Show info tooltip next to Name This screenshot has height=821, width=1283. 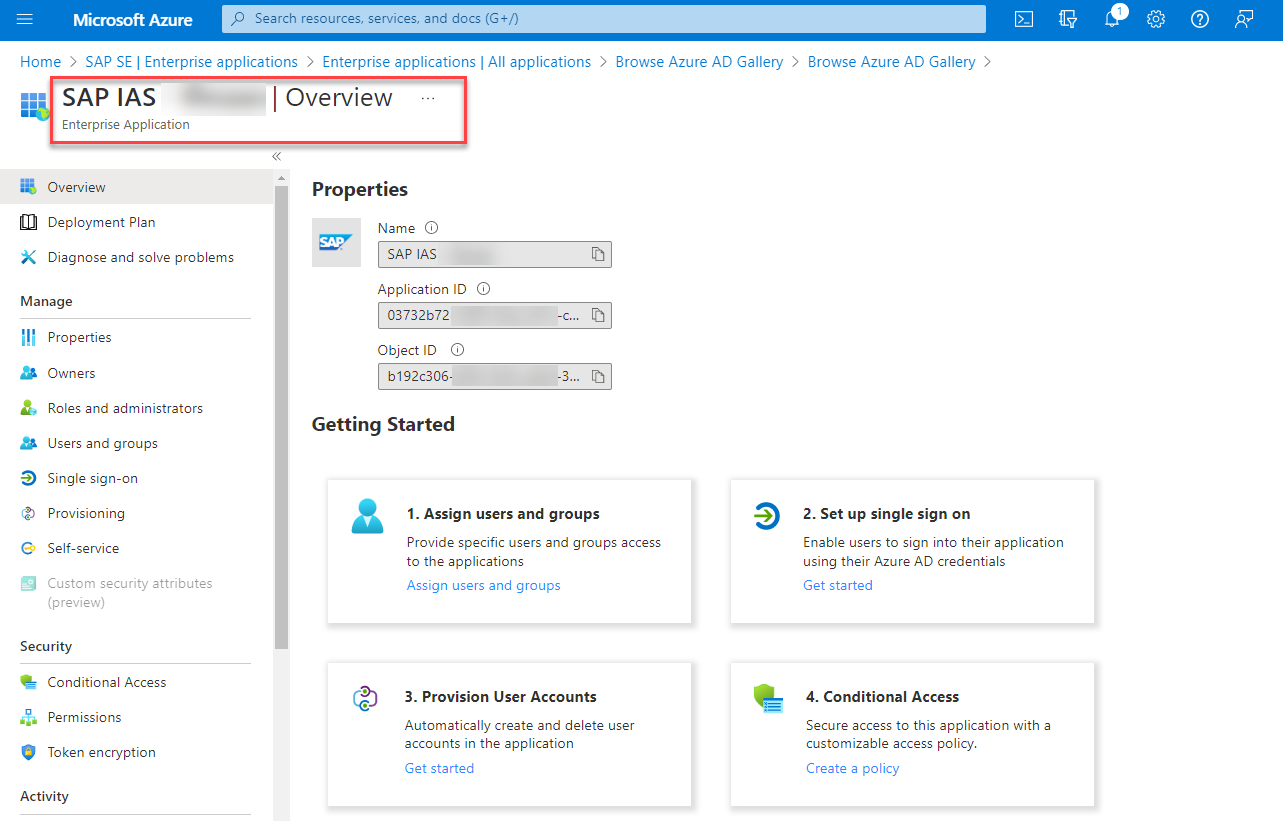click(431, 228)
